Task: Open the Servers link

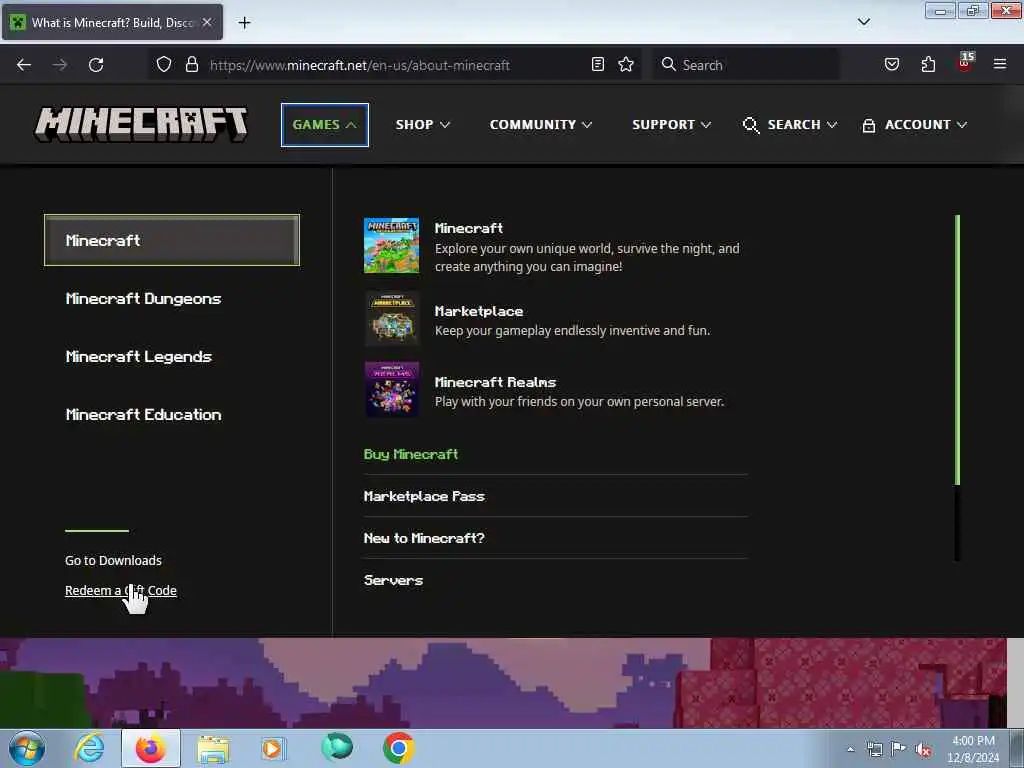Action: click(x=393, y=580)
